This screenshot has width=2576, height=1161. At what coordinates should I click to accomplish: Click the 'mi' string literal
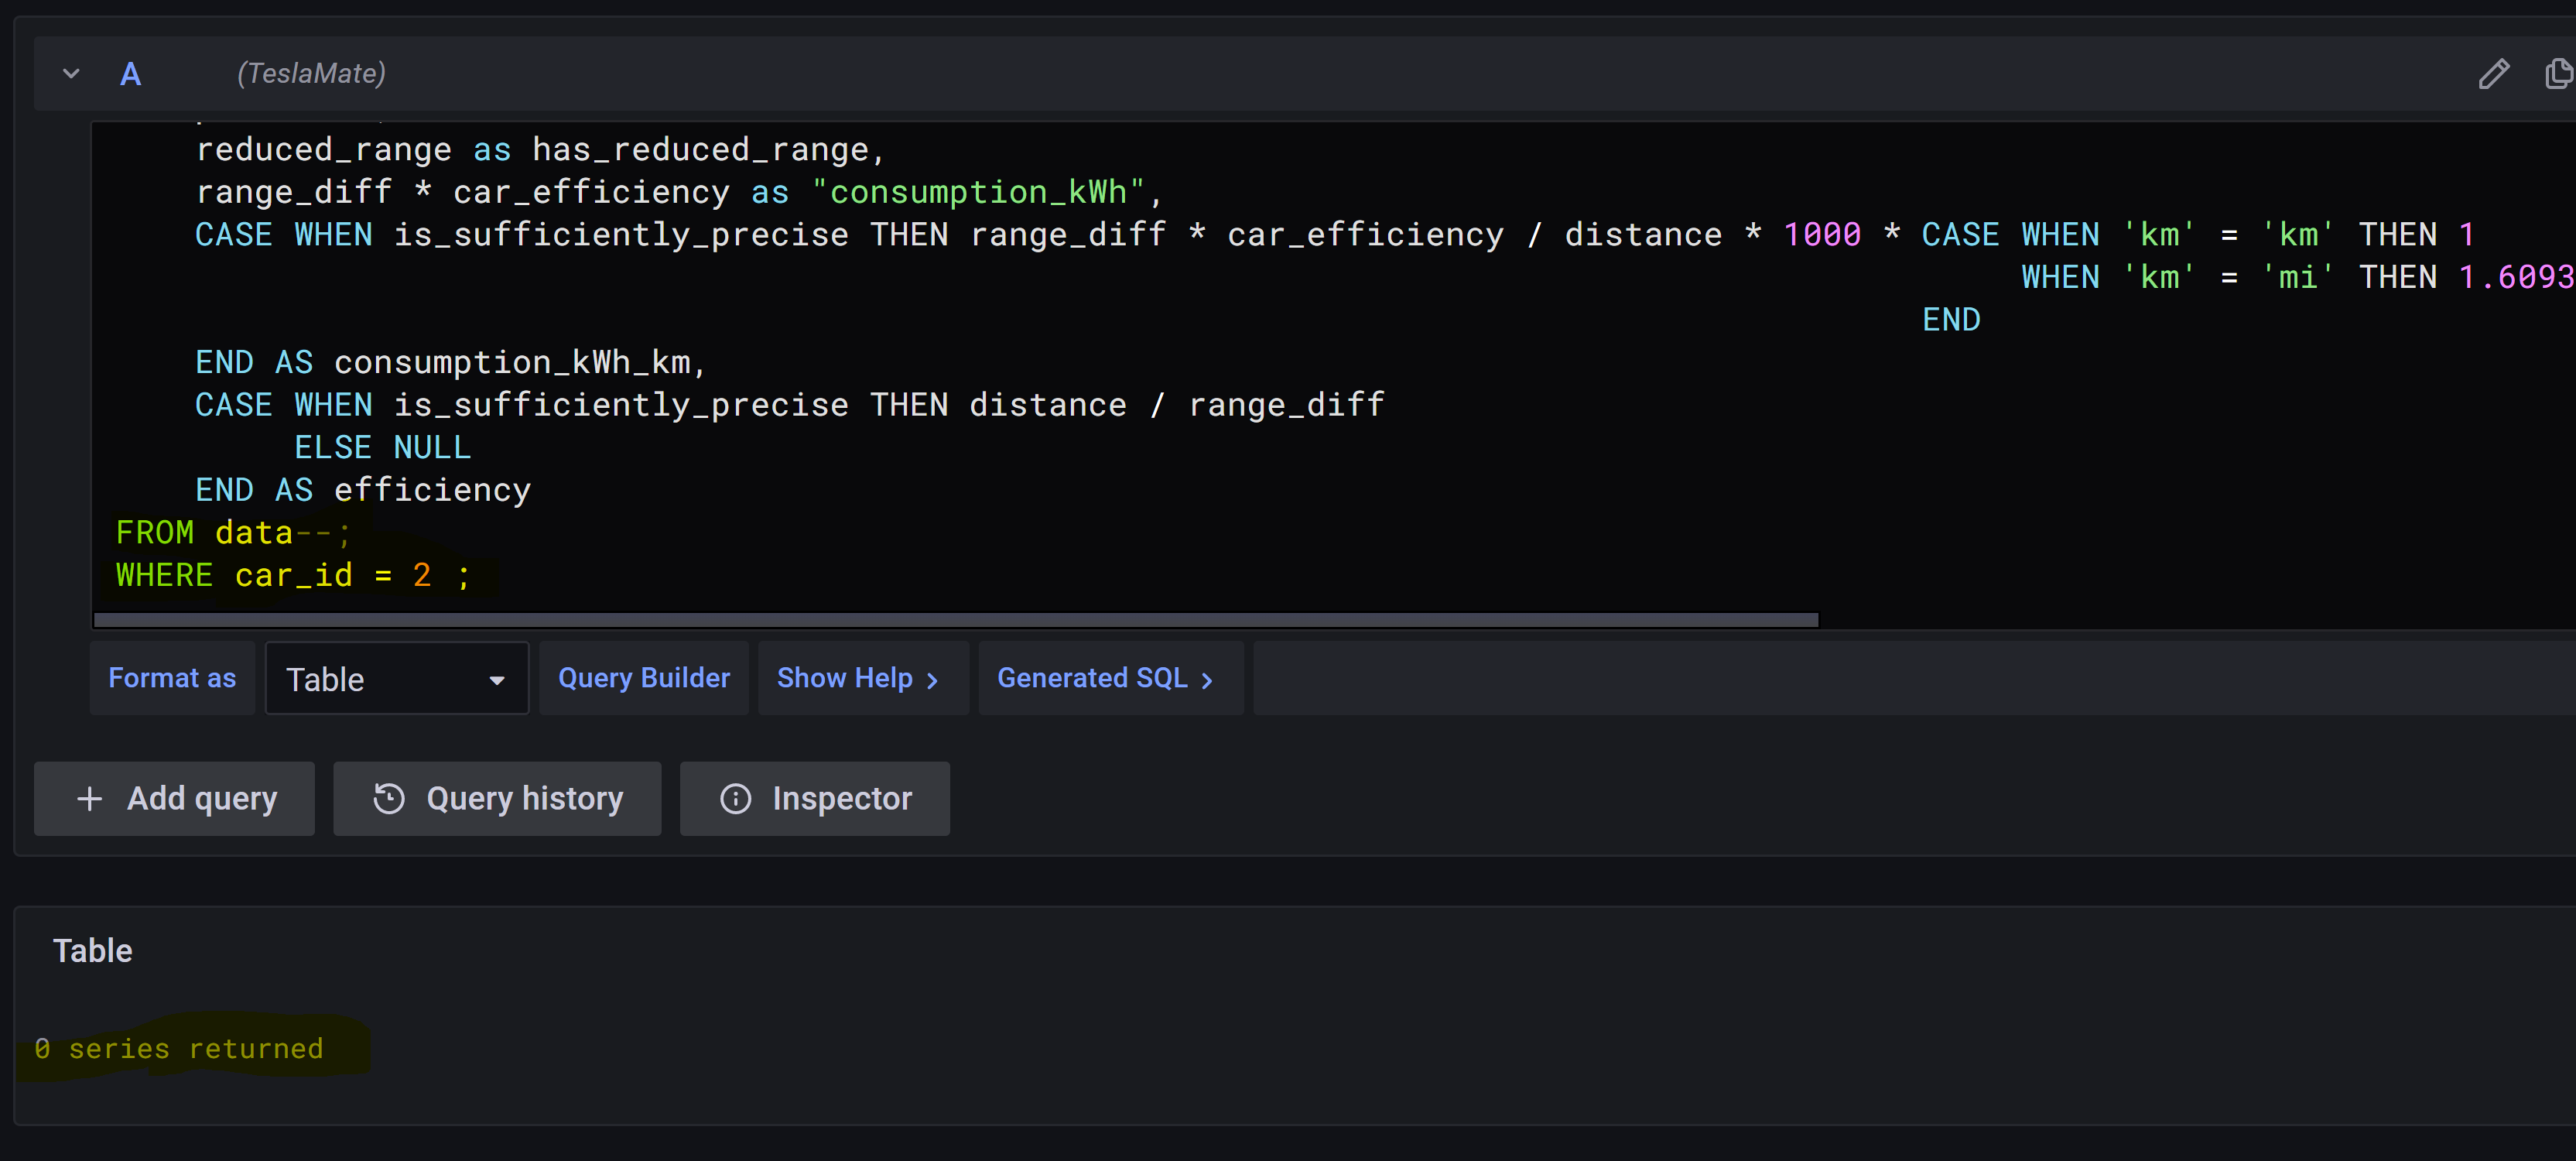coord(2297,277)
